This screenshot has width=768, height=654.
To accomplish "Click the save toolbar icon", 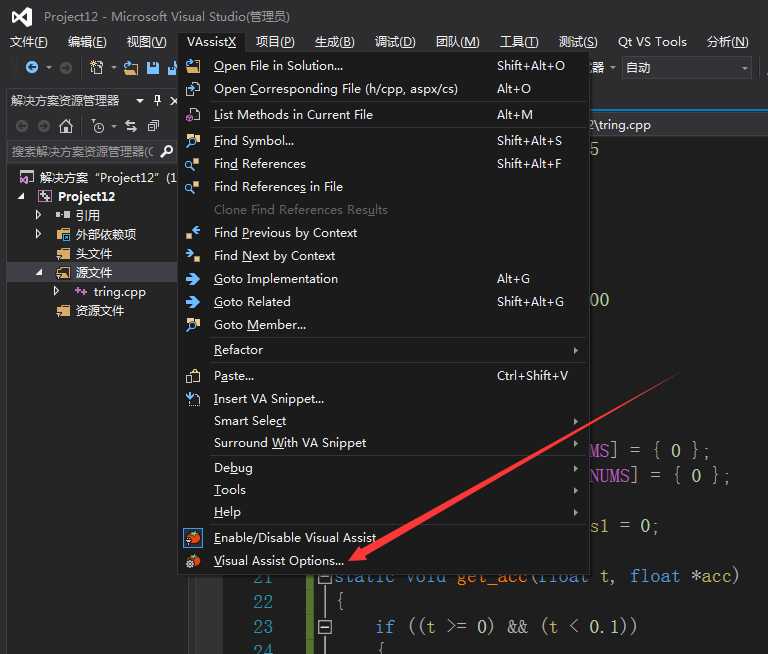I will click(x=153, y=68).
